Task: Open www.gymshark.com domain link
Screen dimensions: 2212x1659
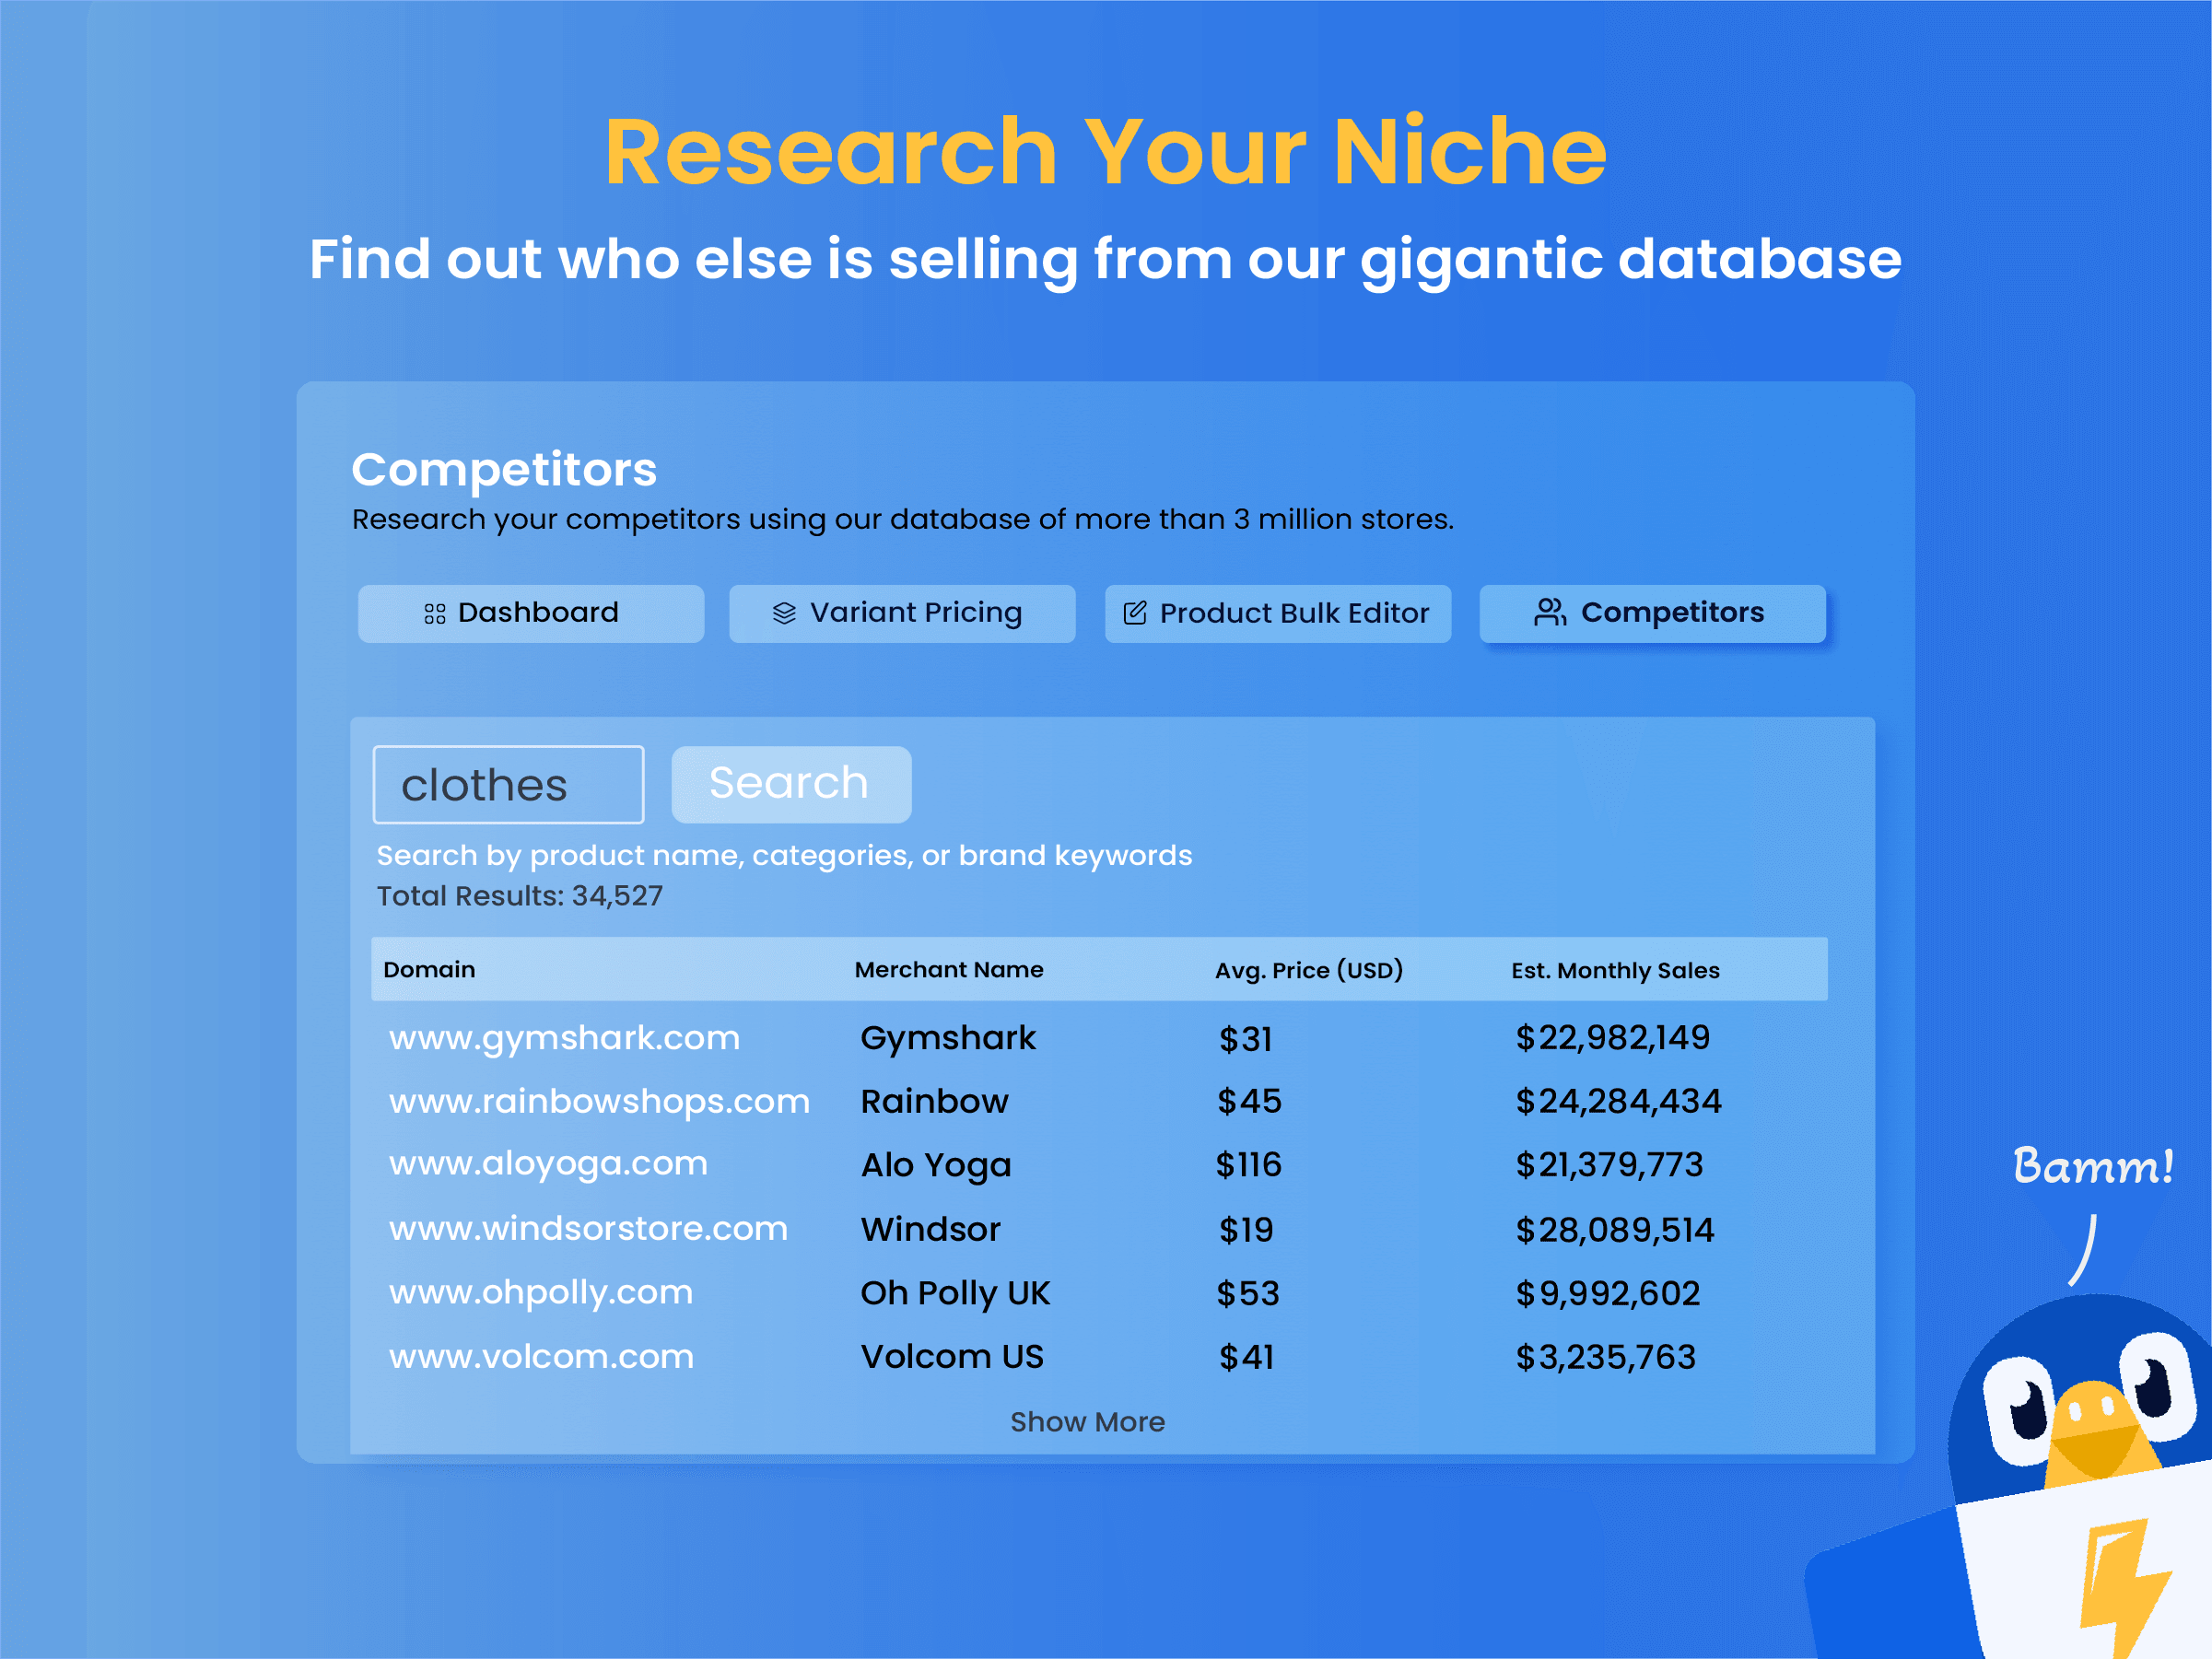Action: coord(564,1039)
